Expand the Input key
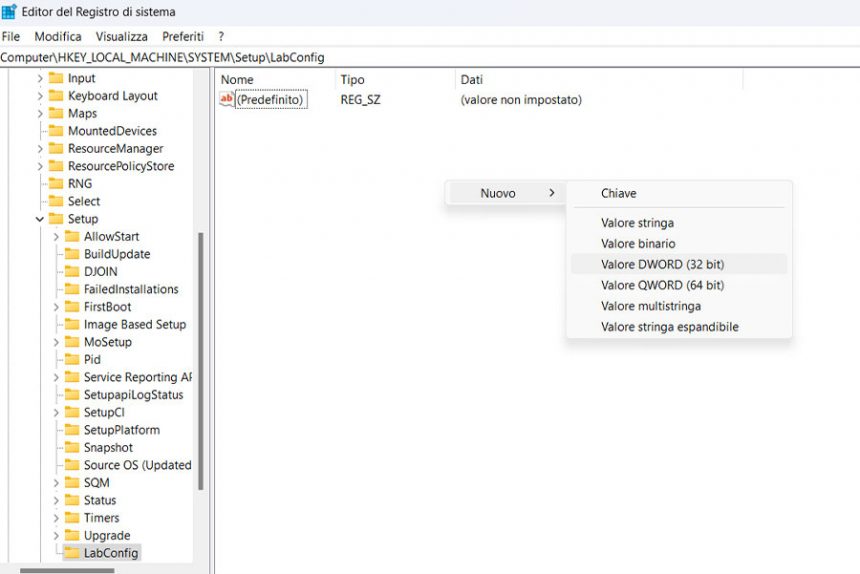 40,78
